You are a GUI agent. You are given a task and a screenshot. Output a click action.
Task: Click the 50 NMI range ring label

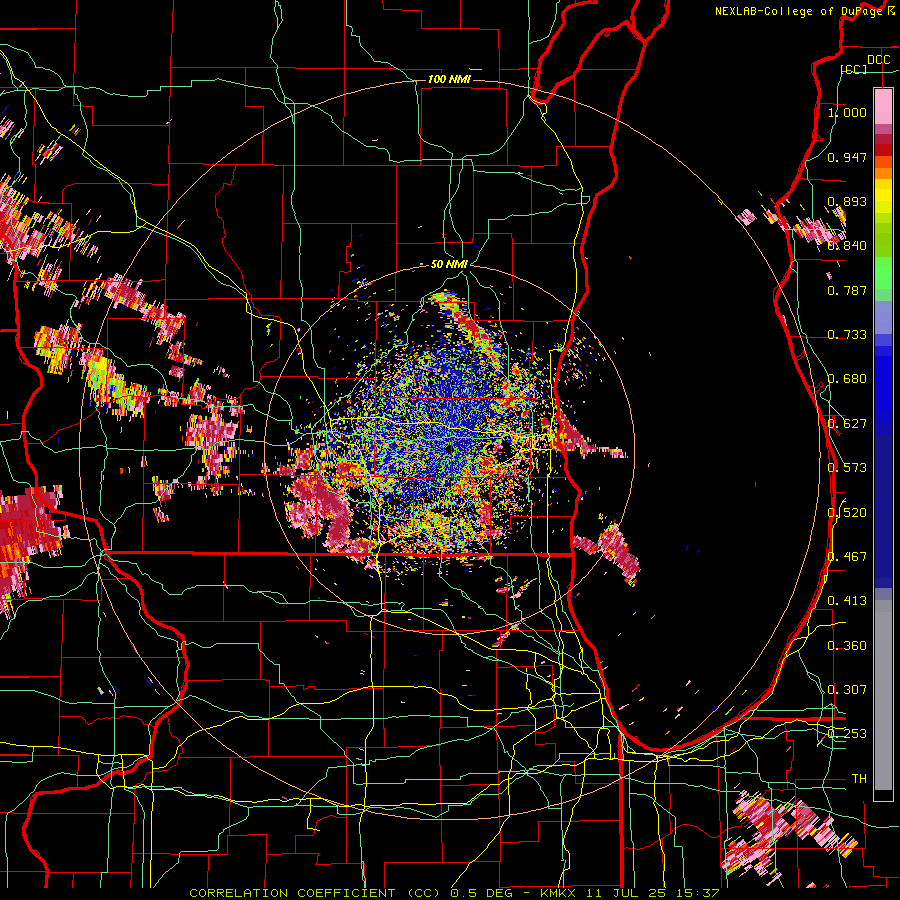click(x=449, y=265)
